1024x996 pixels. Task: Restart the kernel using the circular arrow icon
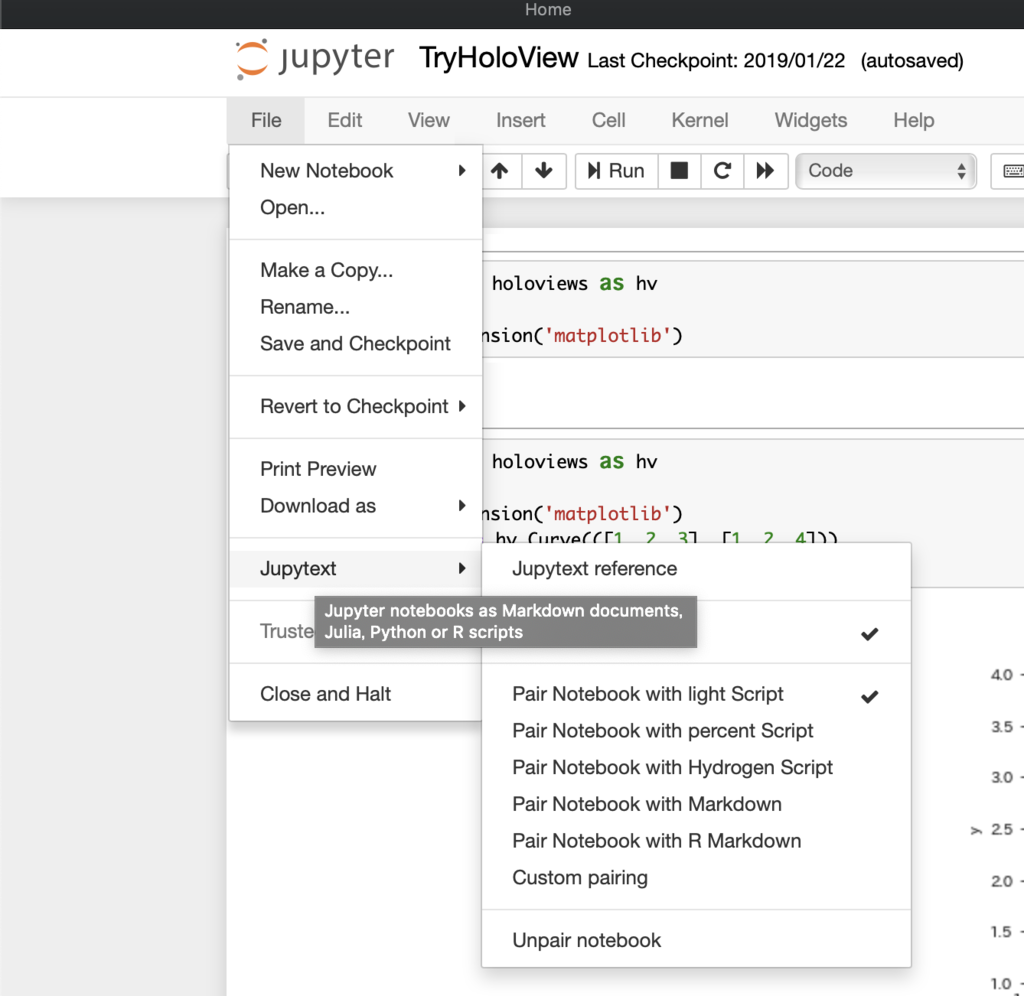tap(722, 171)
